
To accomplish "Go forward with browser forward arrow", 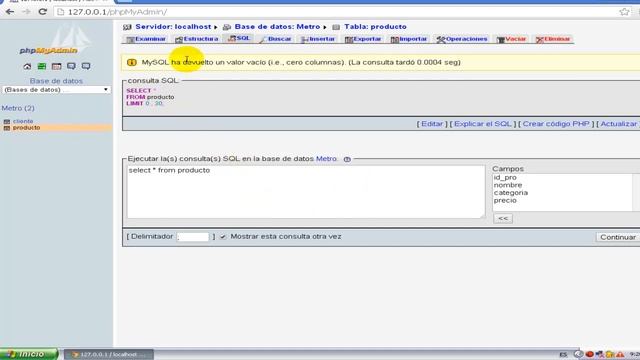I will pyautogui.click(x=26, y=12).
